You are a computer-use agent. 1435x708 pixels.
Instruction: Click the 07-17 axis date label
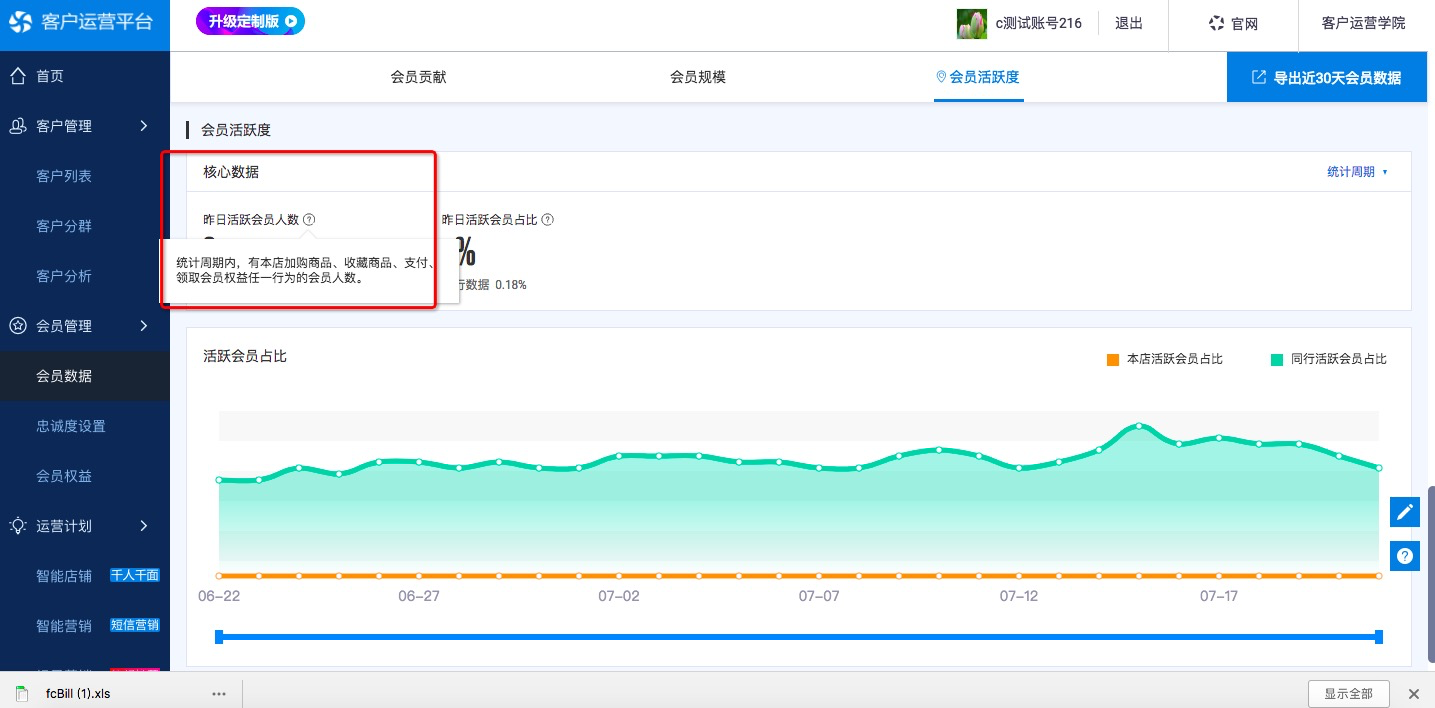[x=1218, y=596]
